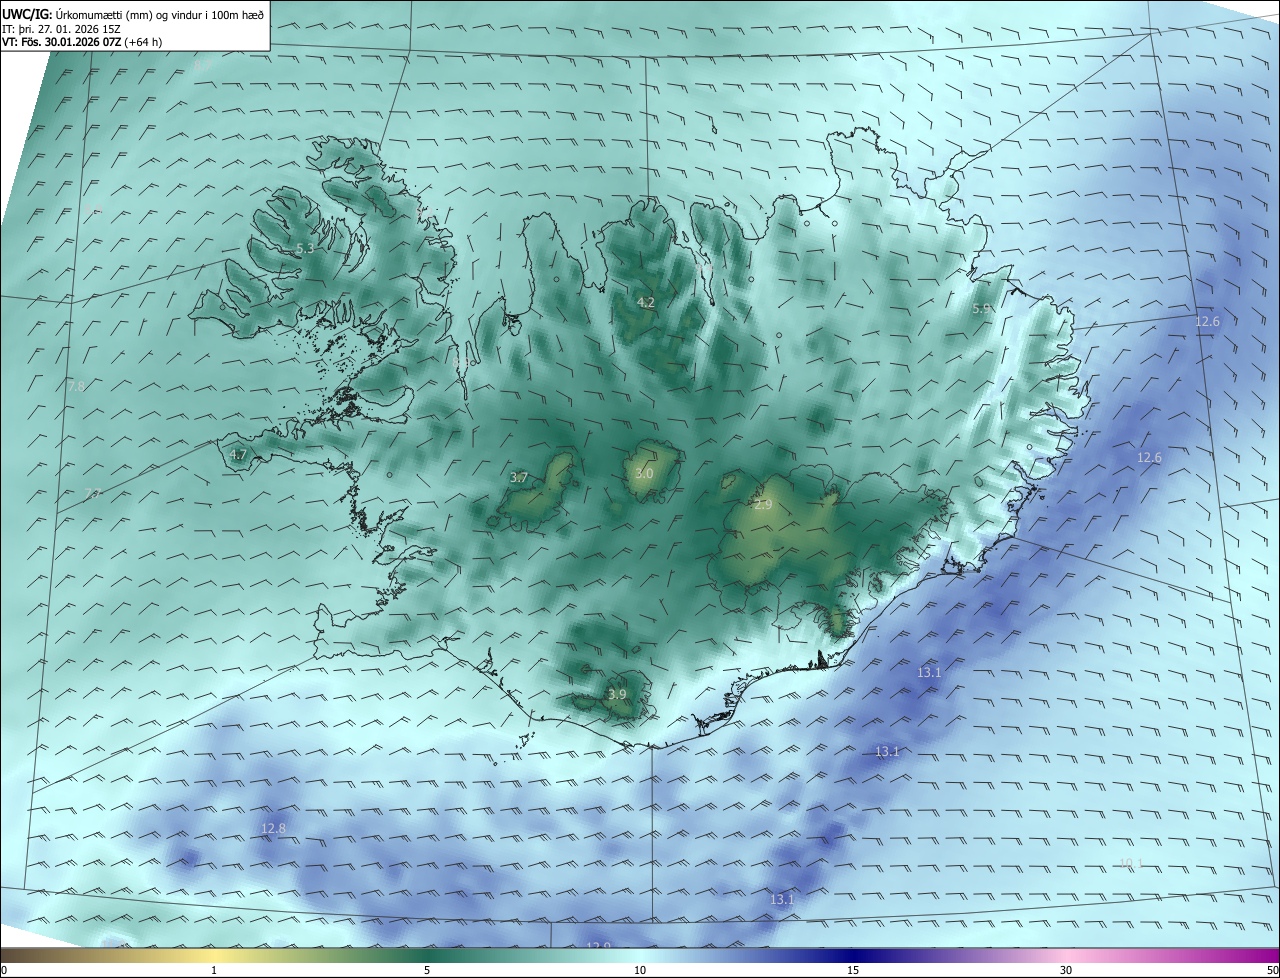Click the faint 8.7 value near the top

point(203,65)
